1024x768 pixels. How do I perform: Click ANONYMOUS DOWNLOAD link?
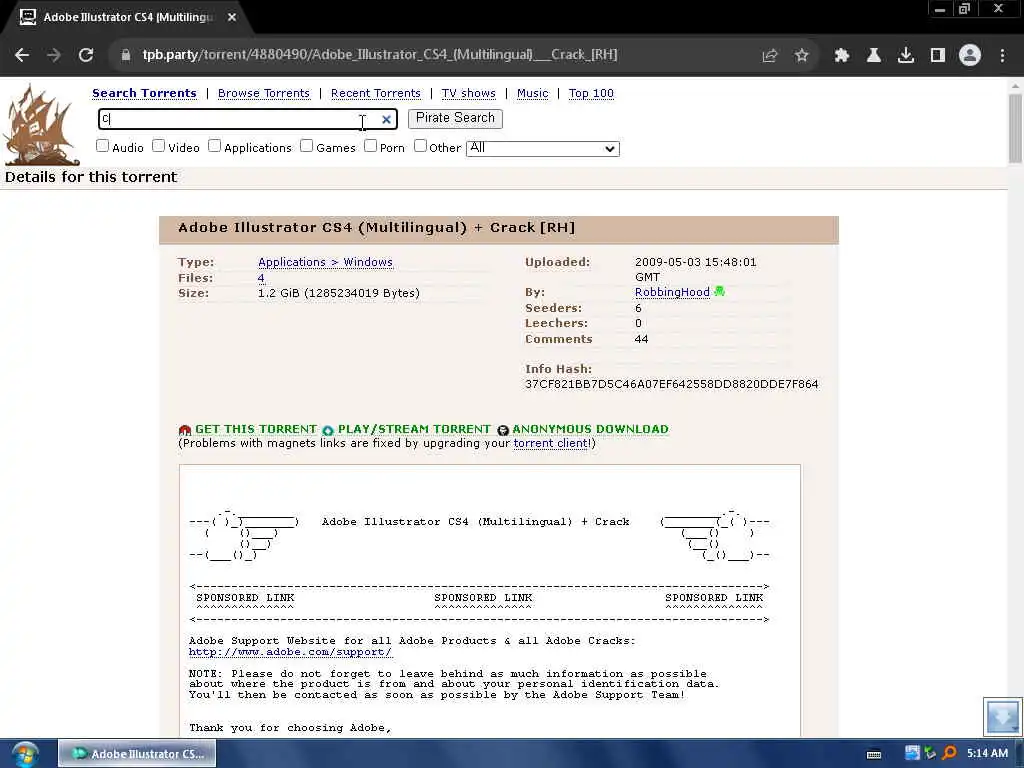(590, 429)
